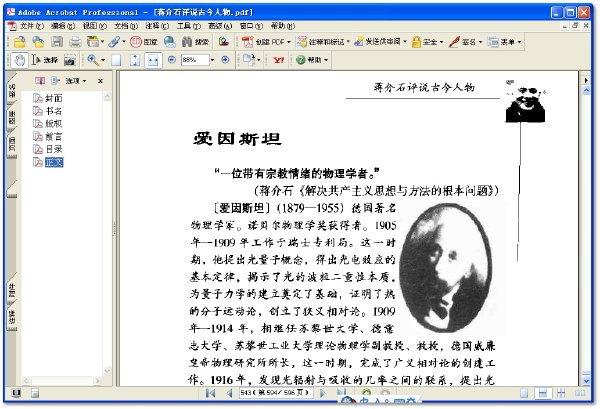Set Fit Page view
Viewport: 600px width, 409px height.
click(135, 60)
